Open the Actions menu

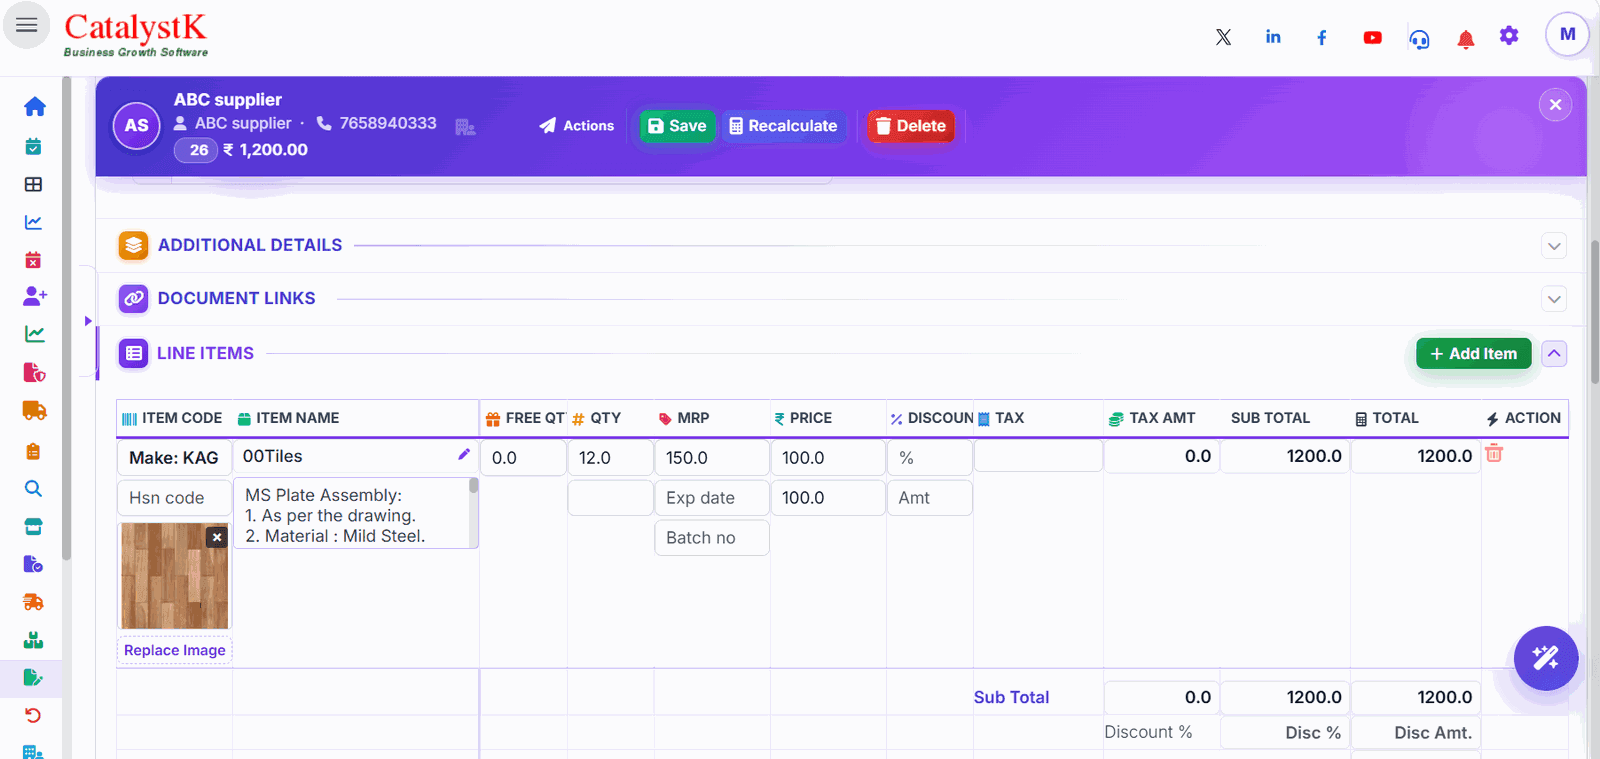point(577,126)
